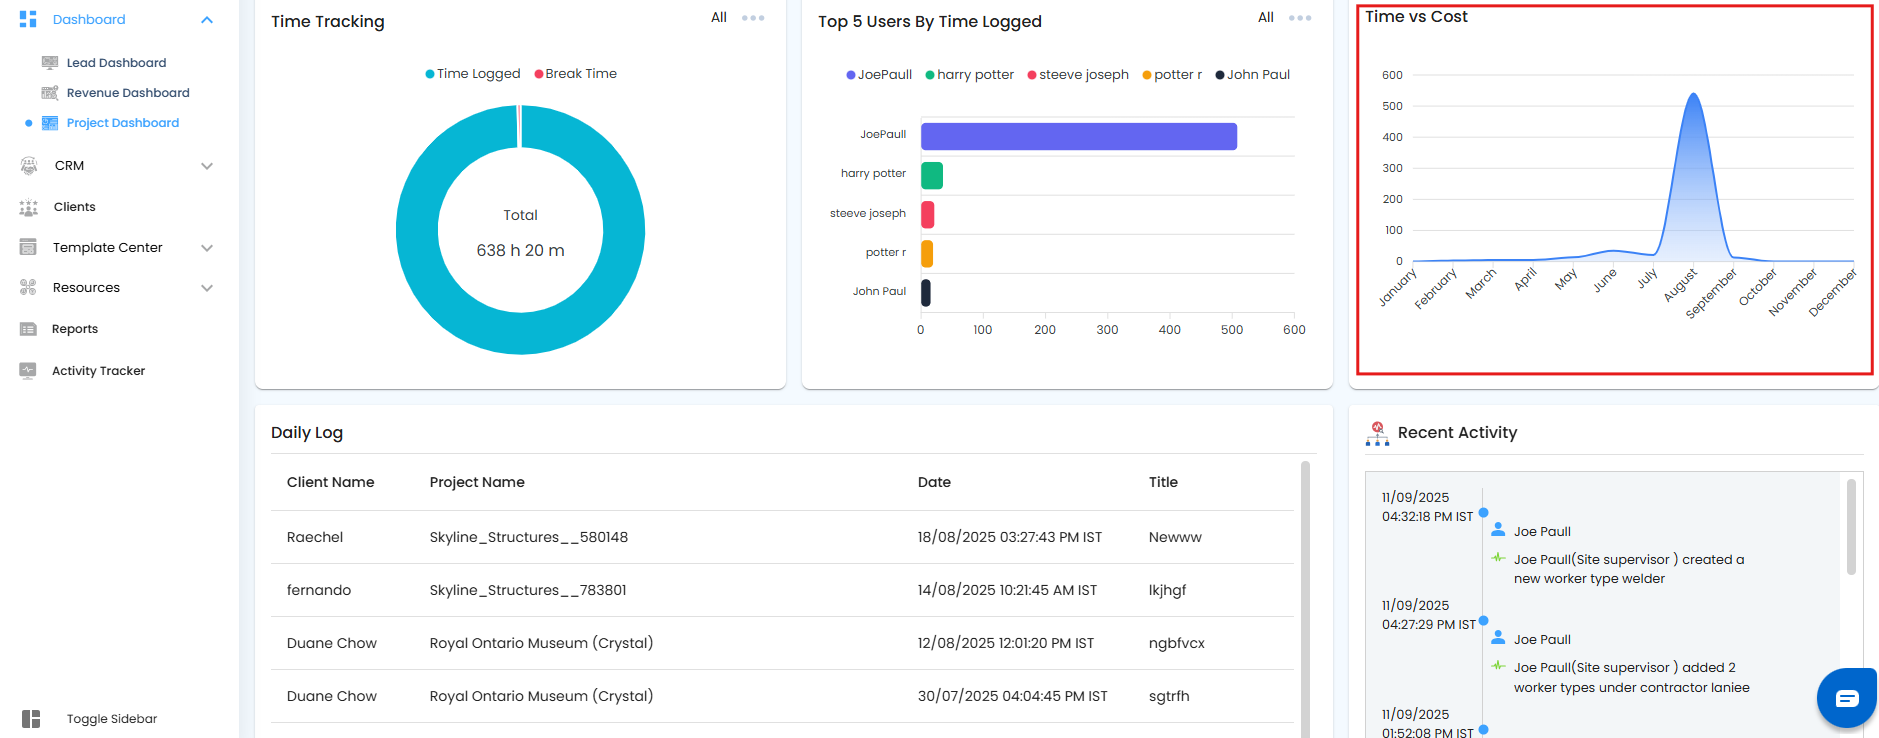
Task: Select Project Dashboard in sidebar
Action: click(x=123, y=123)
